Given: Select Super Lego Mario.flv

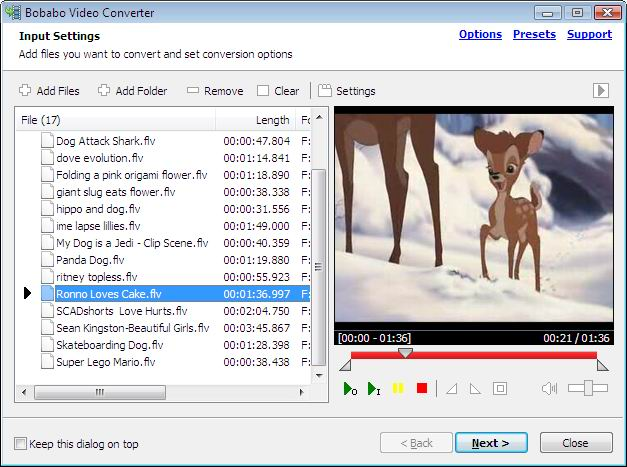Looking at the screenshot, I should pos(106,362).
